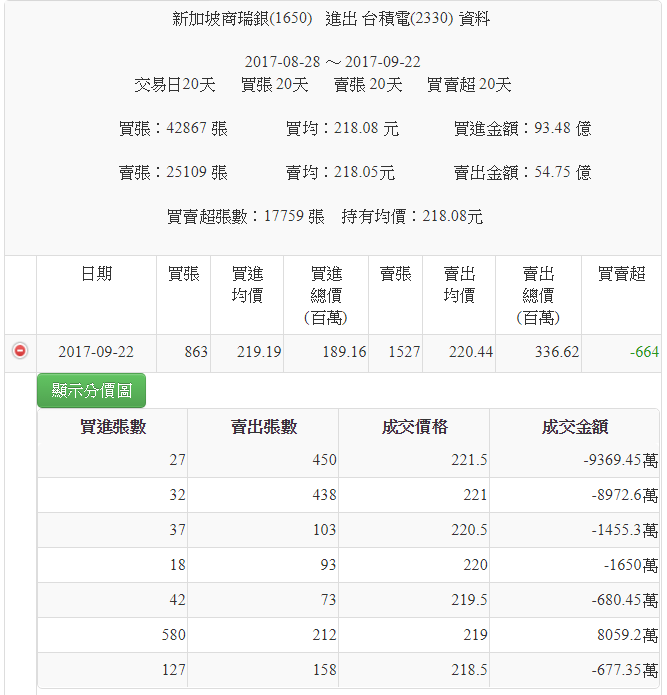Click the 買進張數 header in detail table
Screen dimensions: 667x695
pos(113,427)
